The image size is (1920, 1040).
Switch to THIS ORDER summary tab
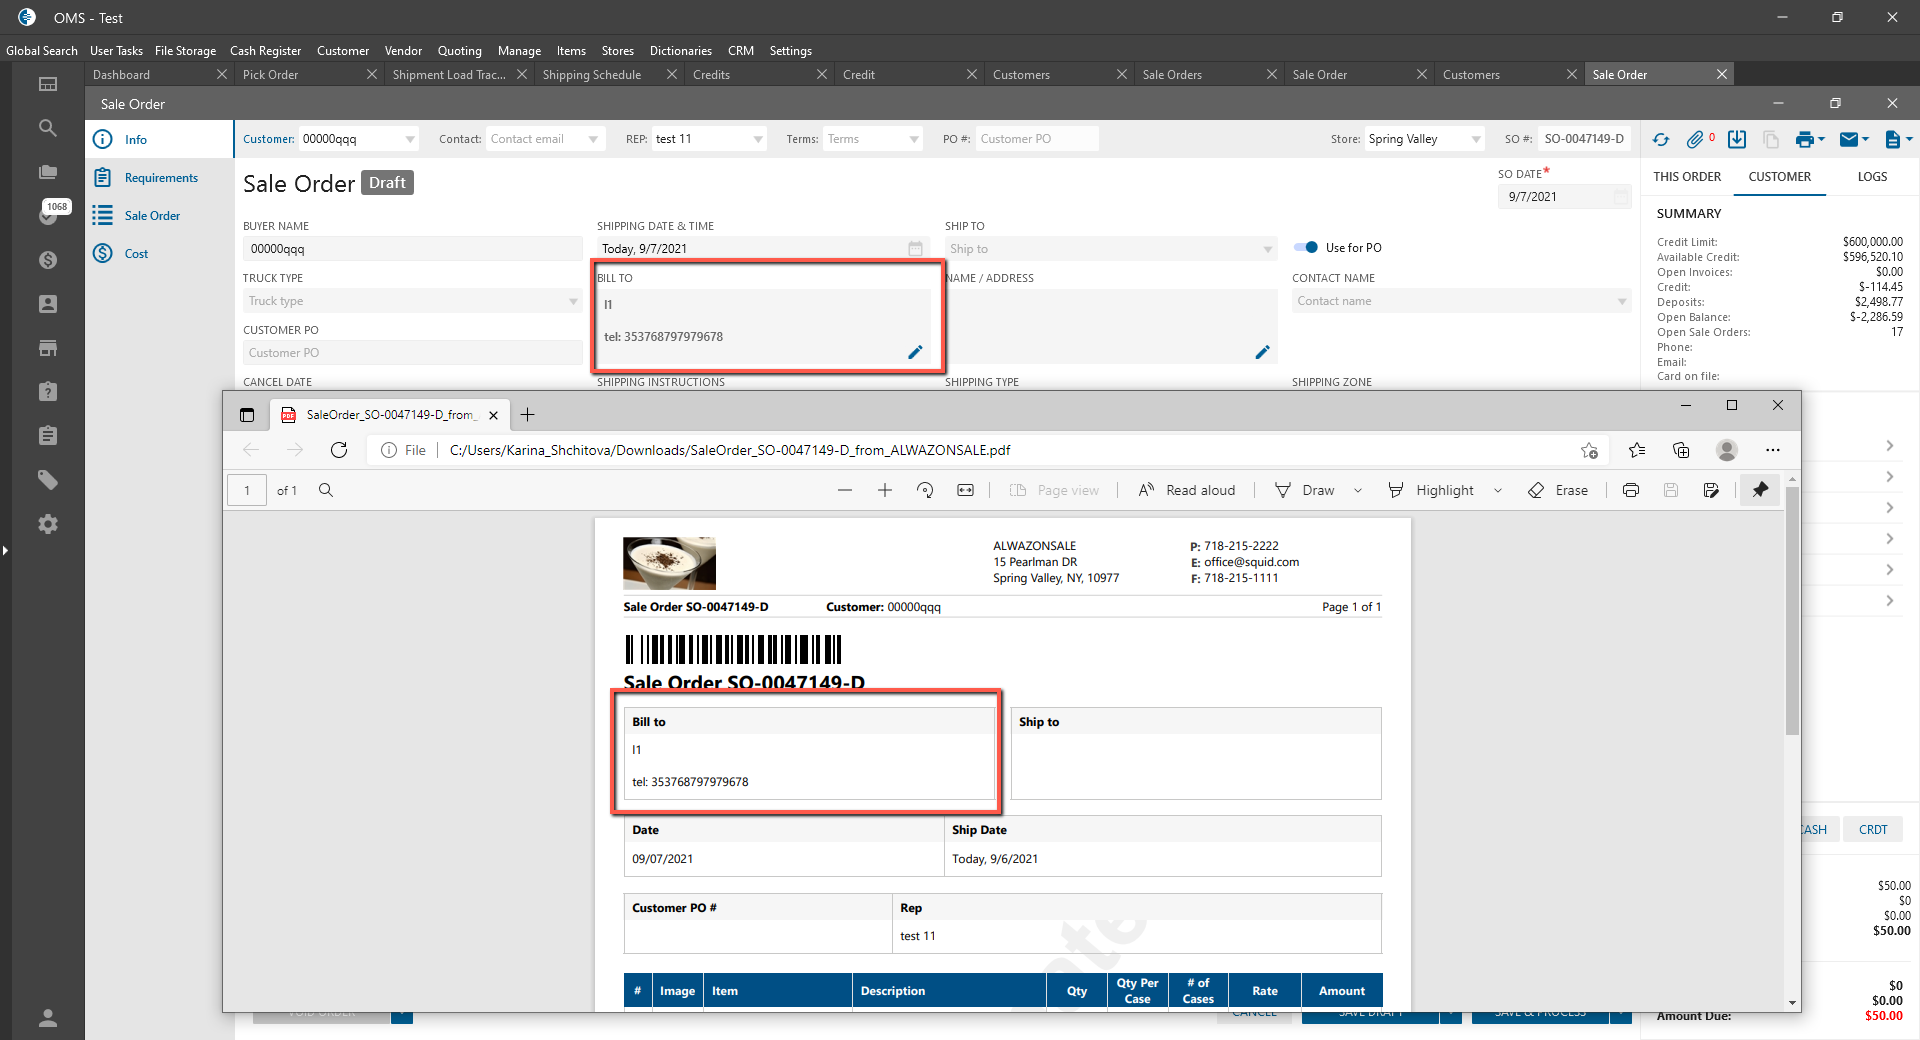[1687, 177]
